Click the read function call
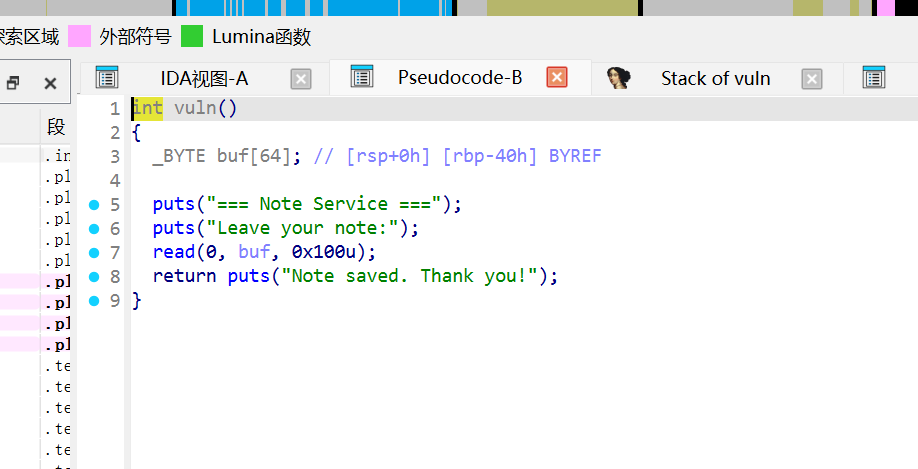This screenshot has height=469, width=918. click(x=174, y=252)
